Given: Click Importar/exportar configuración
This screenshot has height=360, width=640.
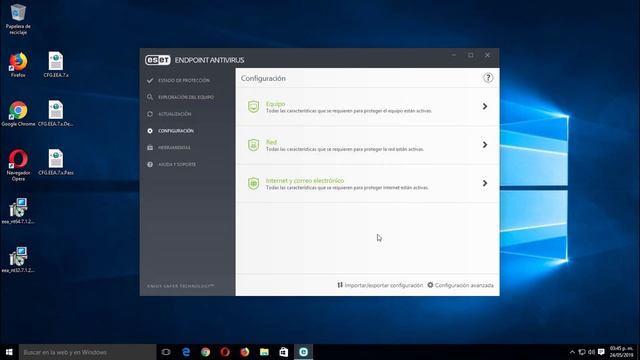Looking at the screenshot, I should [x=380, y=285].
